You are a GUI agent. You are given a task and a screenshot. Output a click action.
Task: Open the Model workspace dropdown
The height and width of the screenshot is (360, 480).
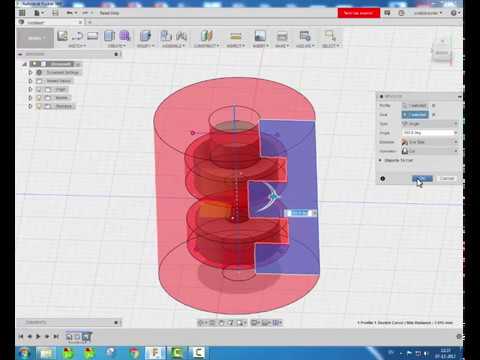35,38
